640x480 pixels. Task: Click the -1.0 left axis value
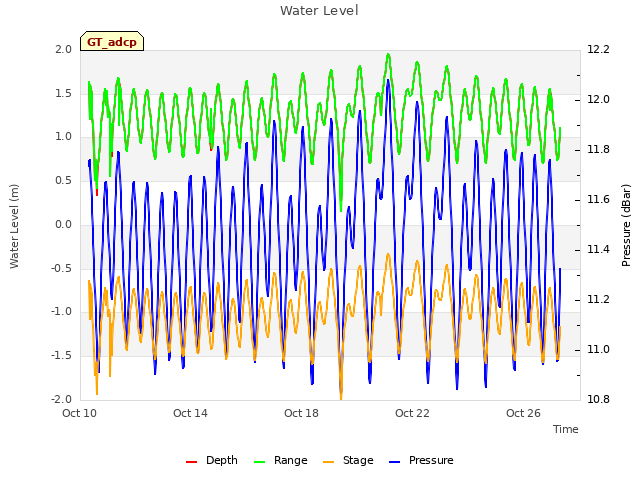coord(62,312)
